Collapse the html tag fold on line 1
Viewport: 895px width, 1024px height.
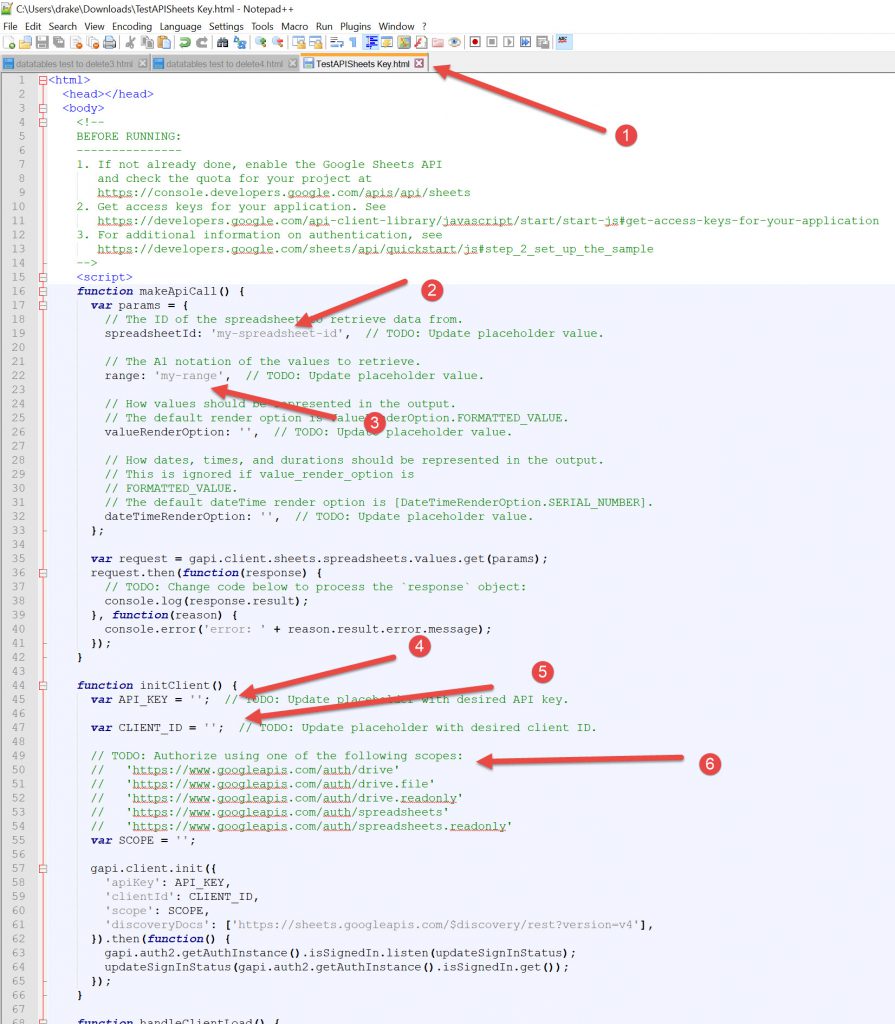pyautogui.click(x=41, y=80)
